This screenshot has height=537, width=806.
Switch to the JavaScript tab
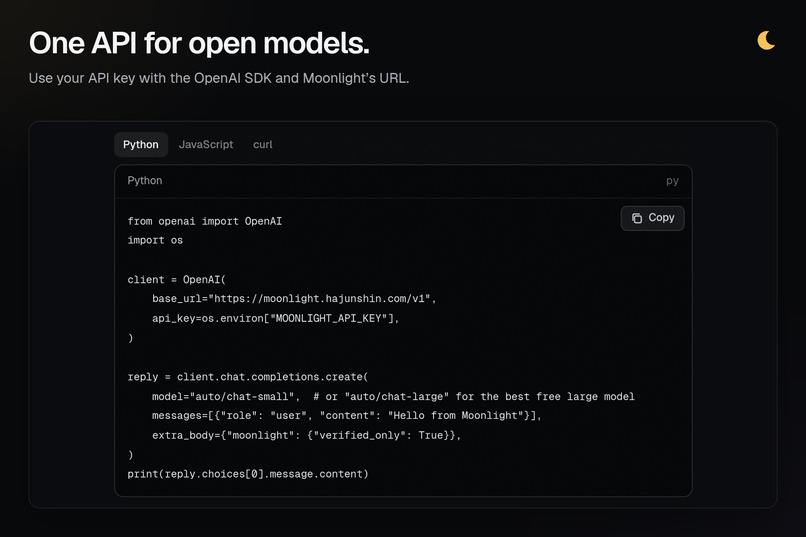(206, 144)
